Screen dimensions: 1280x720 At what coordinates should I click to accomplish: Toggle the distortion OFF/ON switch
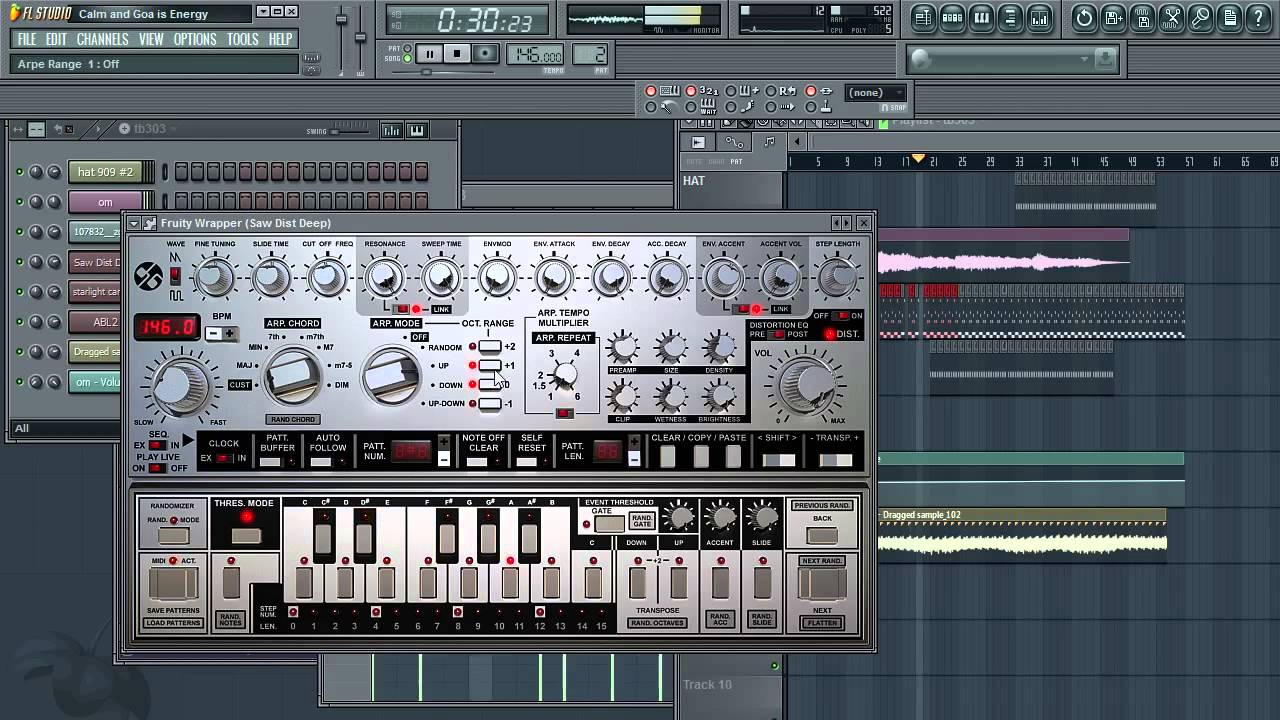[x=841, y=316]
